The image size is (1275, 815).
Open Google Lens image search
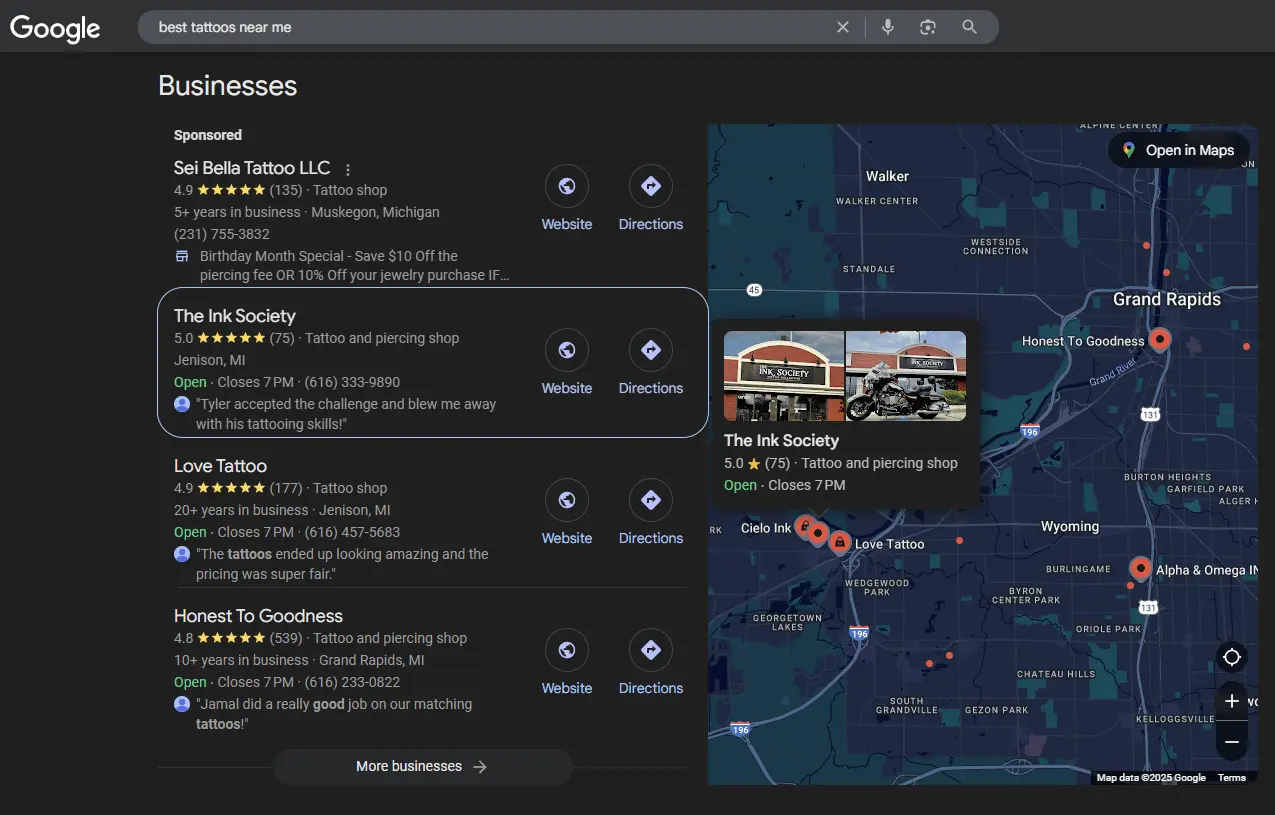click(928, 27)
